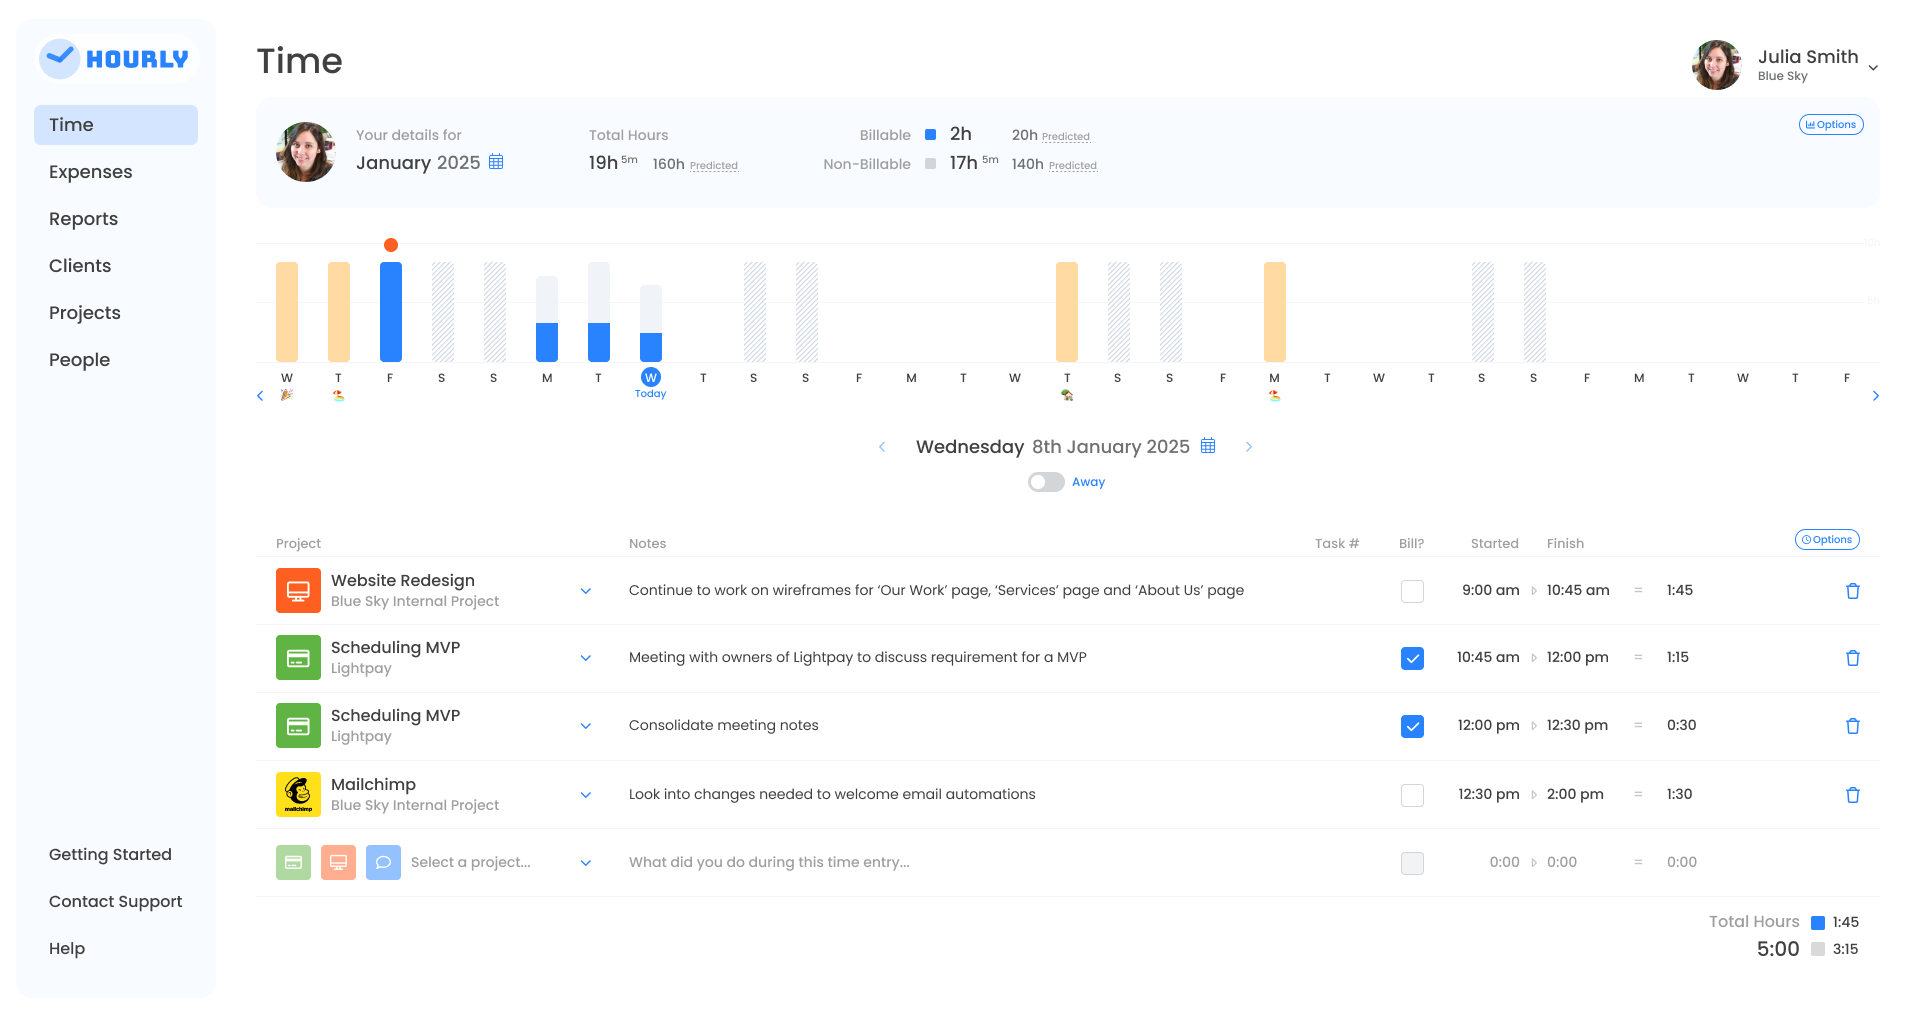The width and height of the screenshot is (1920, 1017).
Task: Toggle the Away switch
Action: pos(1045,481)
